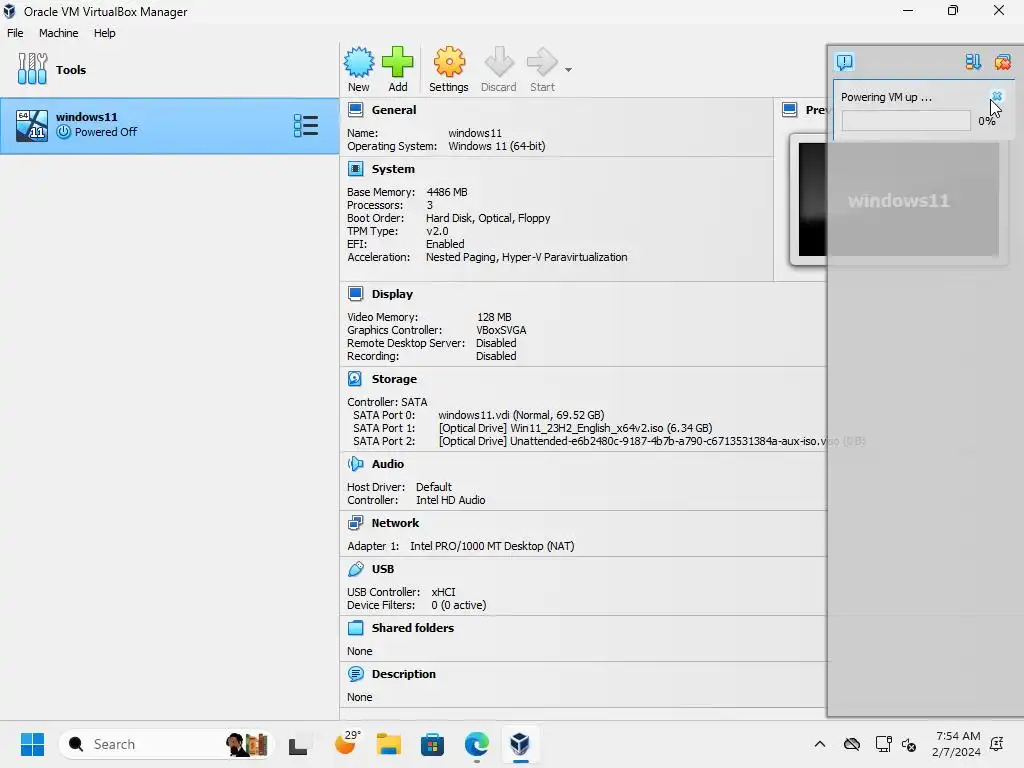
Task: Click the keep finished progresses icon
Action: tap(973, 62)
